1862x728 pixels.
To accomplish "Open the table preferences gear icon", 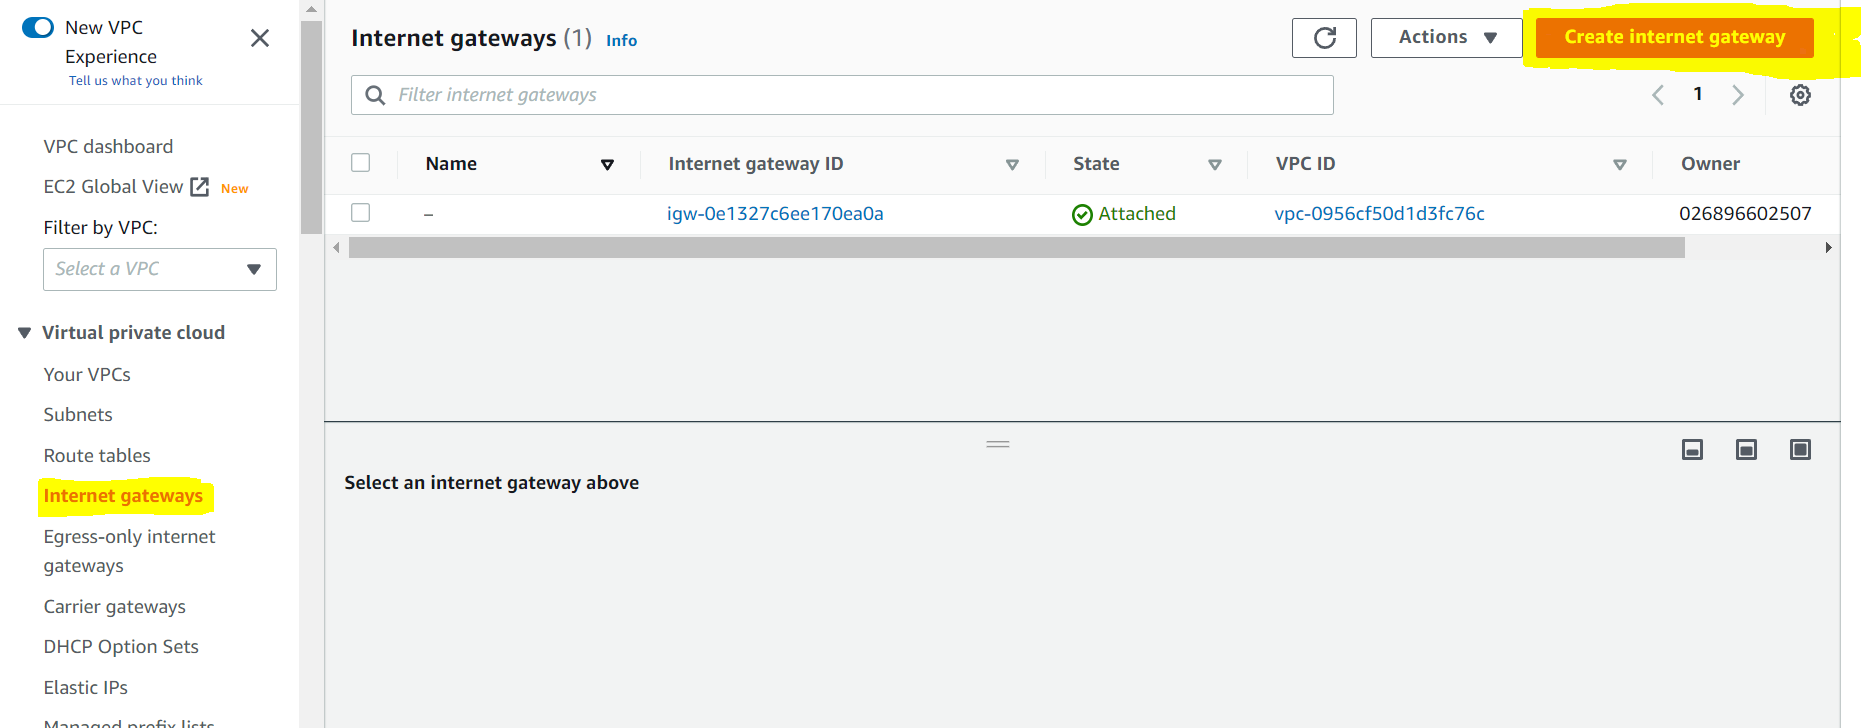I will pos(1800,94).
